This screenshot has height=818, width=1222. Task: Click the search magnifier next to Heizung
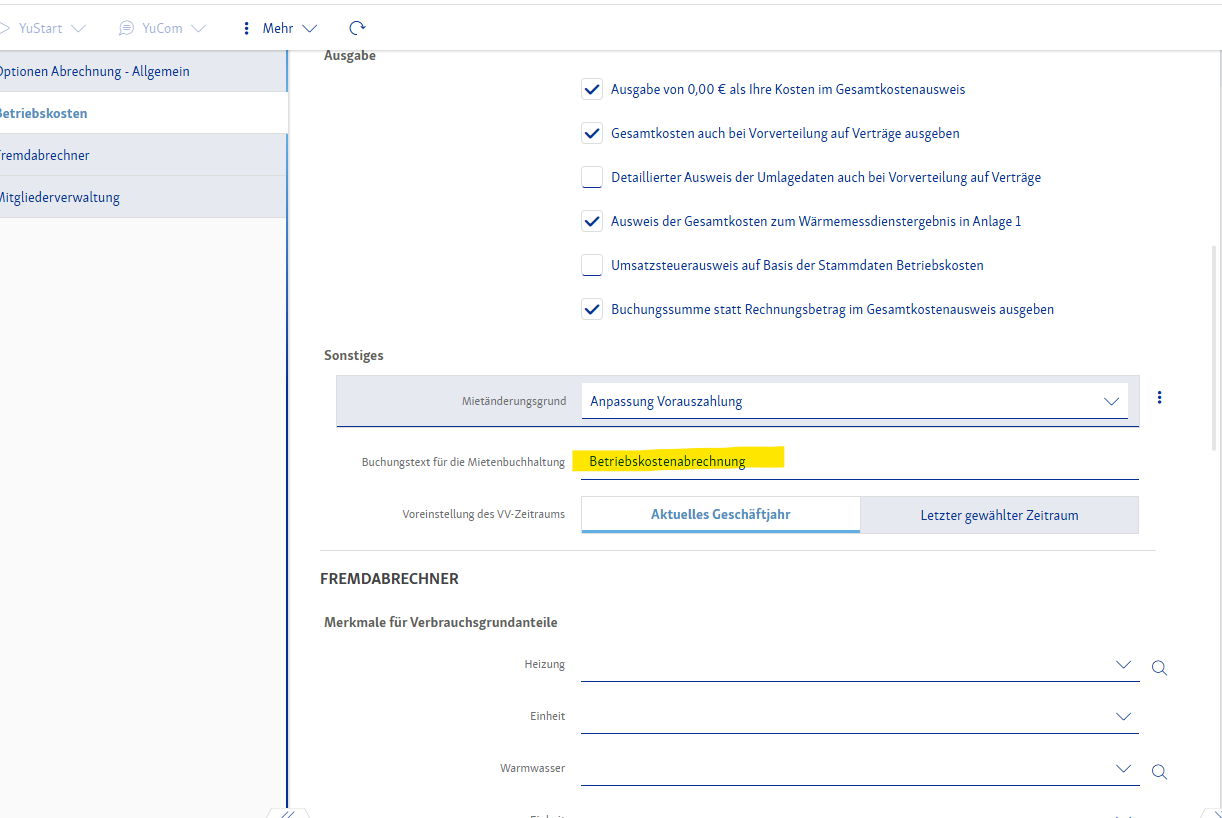1159,667
